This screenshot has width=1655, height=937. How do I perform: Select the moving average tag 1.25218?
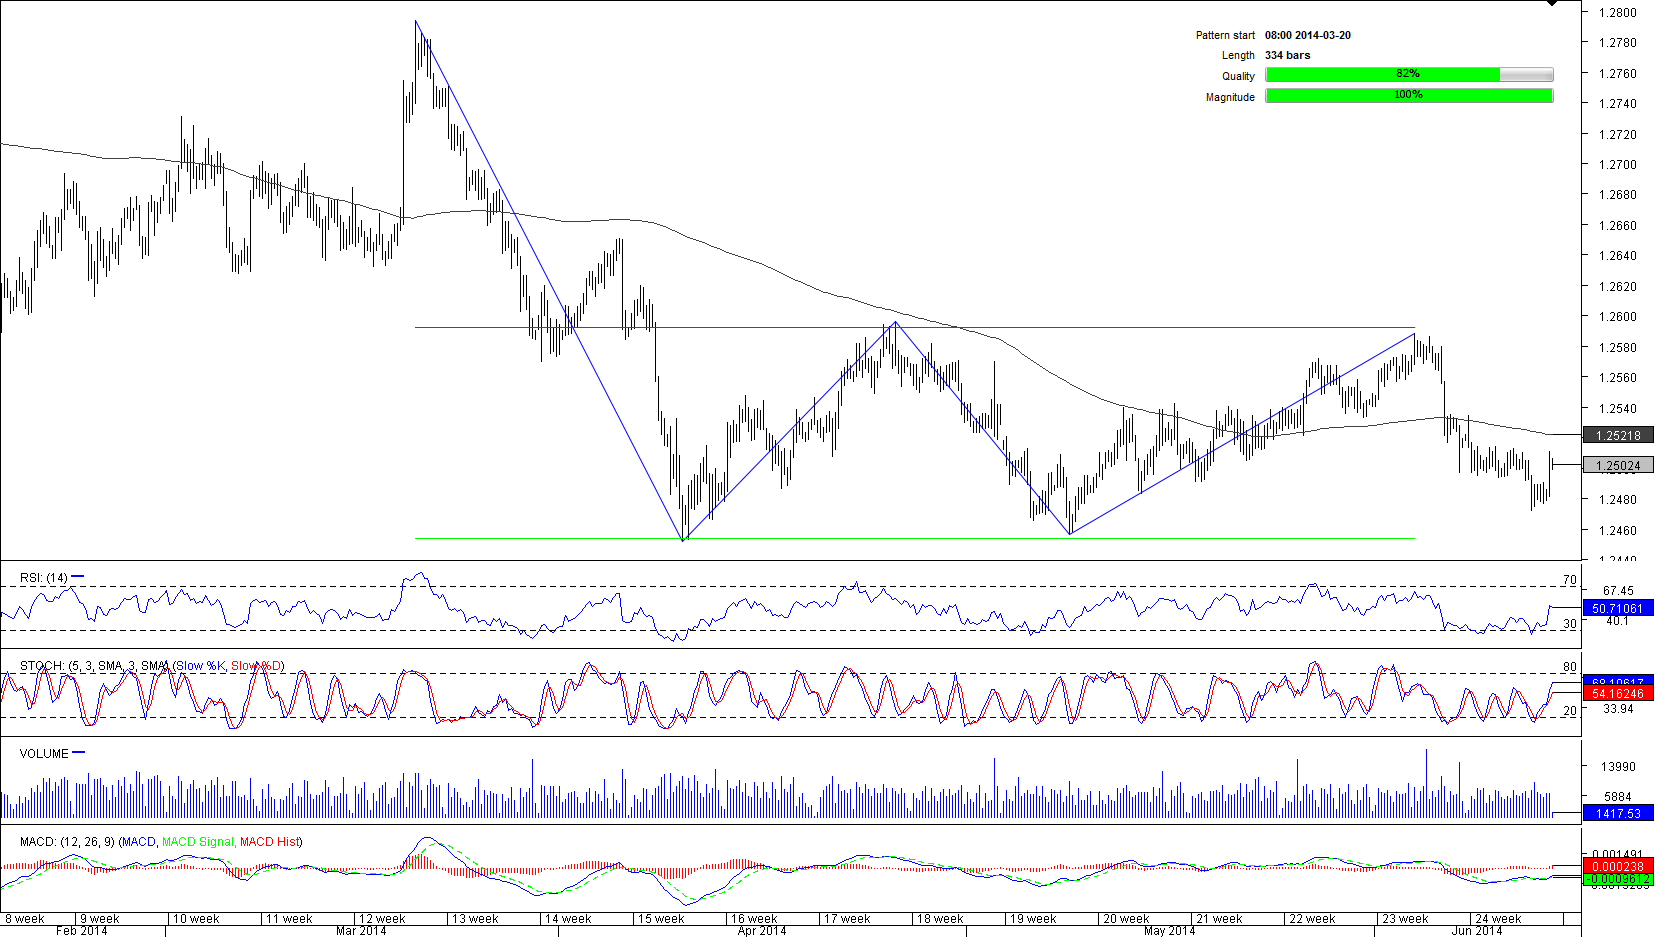[x=1617, y=436]
